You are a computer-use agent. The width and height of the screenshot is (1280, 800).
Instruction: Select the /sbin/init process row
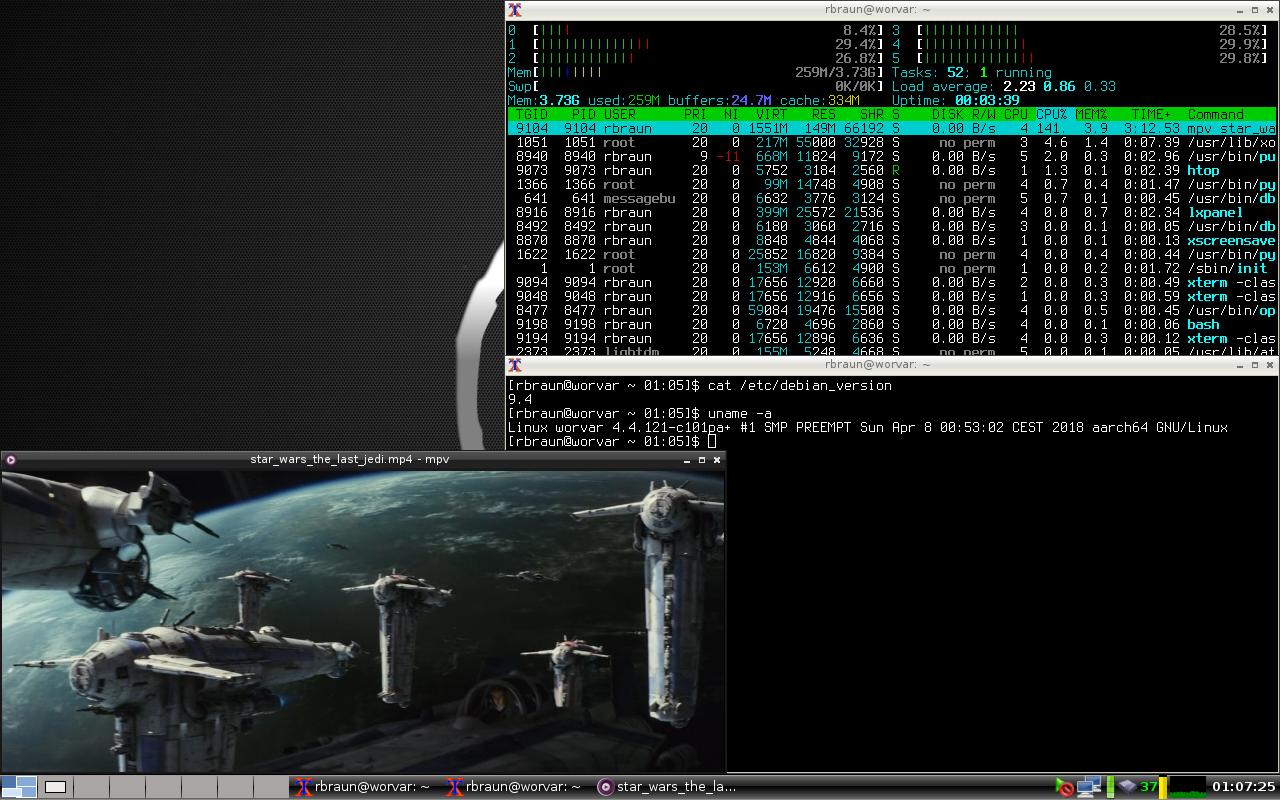pyautogui.click(x=892, y=268)
